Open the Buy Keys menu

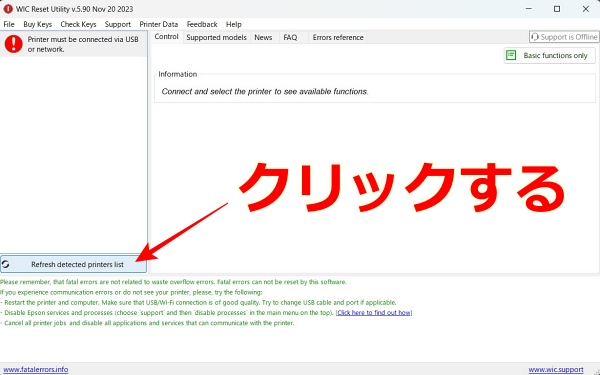tap(38, 24)
